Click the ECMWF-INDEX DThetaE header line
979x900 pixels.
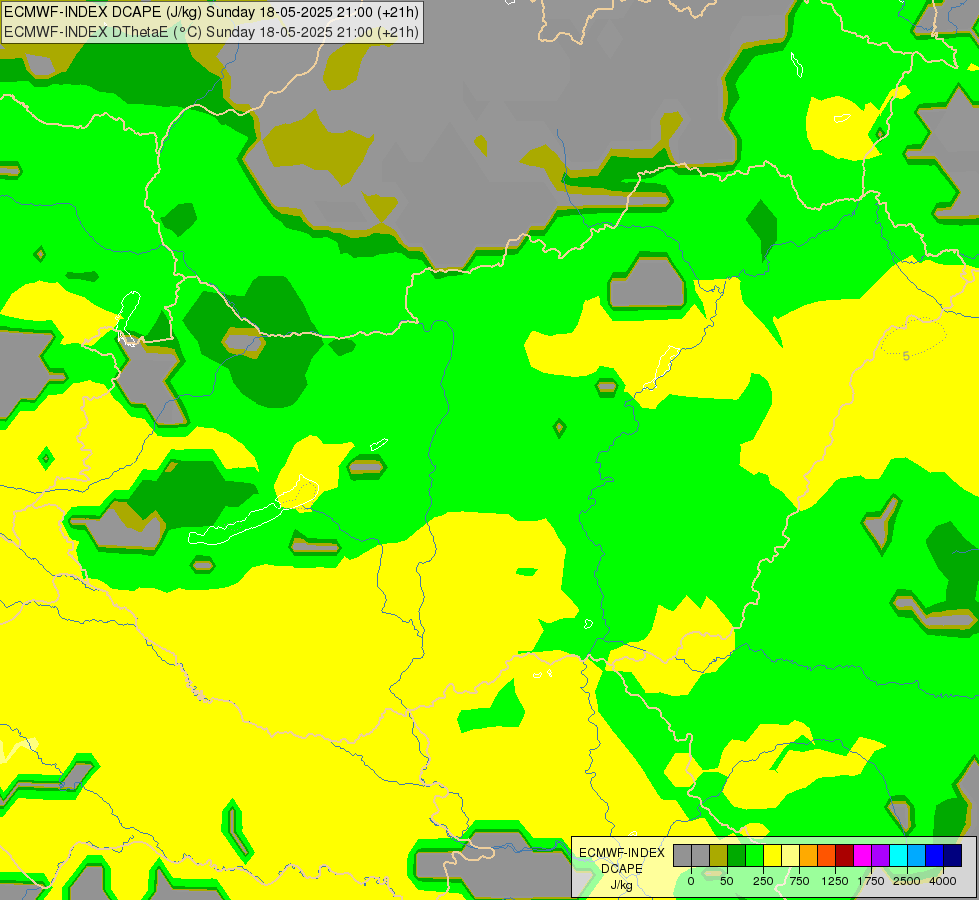point(211,32)
